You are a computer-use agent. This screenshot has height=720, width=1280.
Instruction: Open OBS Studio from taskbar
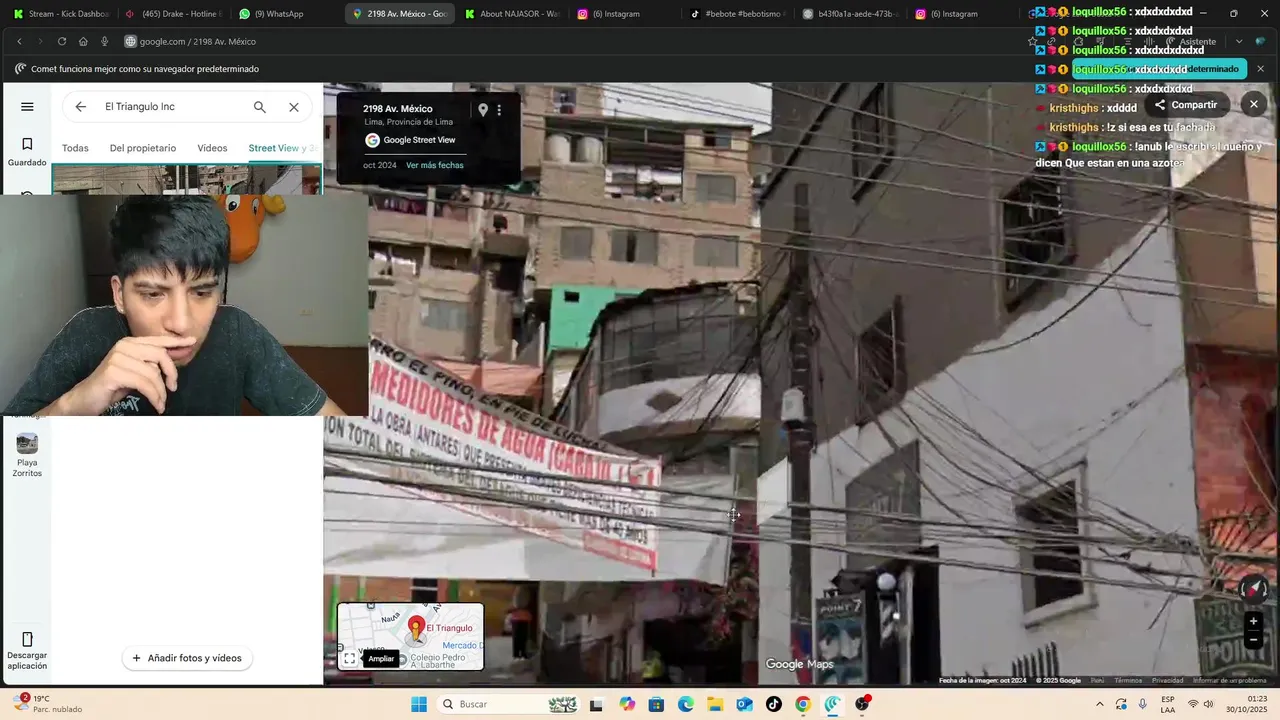click(x=862, y=704)
